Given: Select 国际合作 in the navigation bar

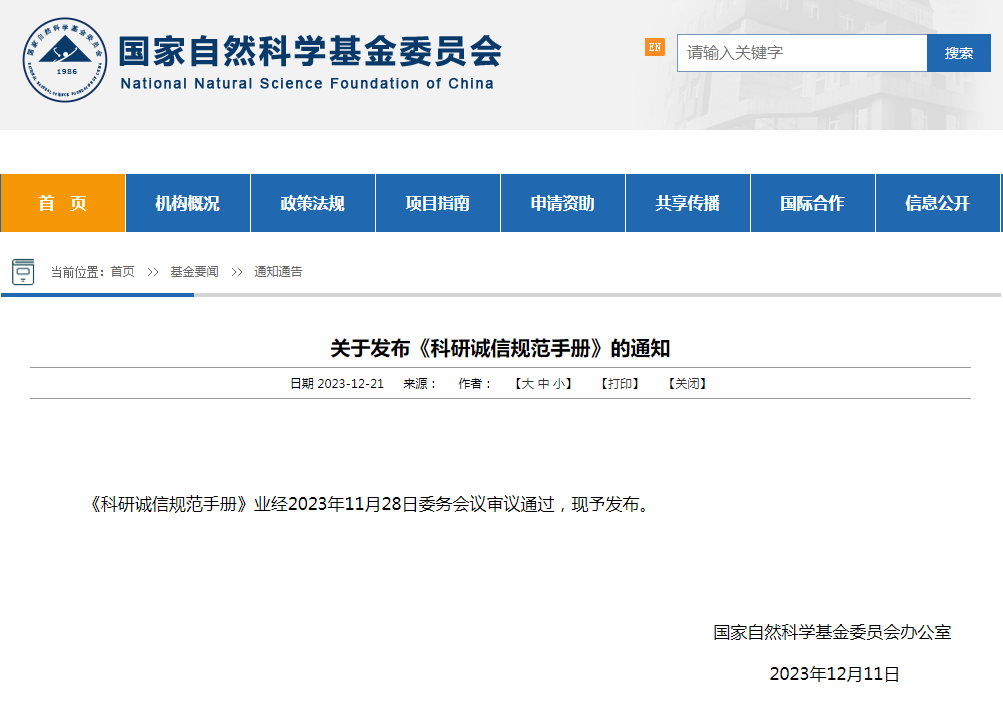Looking at the screenshot, I should click(812, 203).
